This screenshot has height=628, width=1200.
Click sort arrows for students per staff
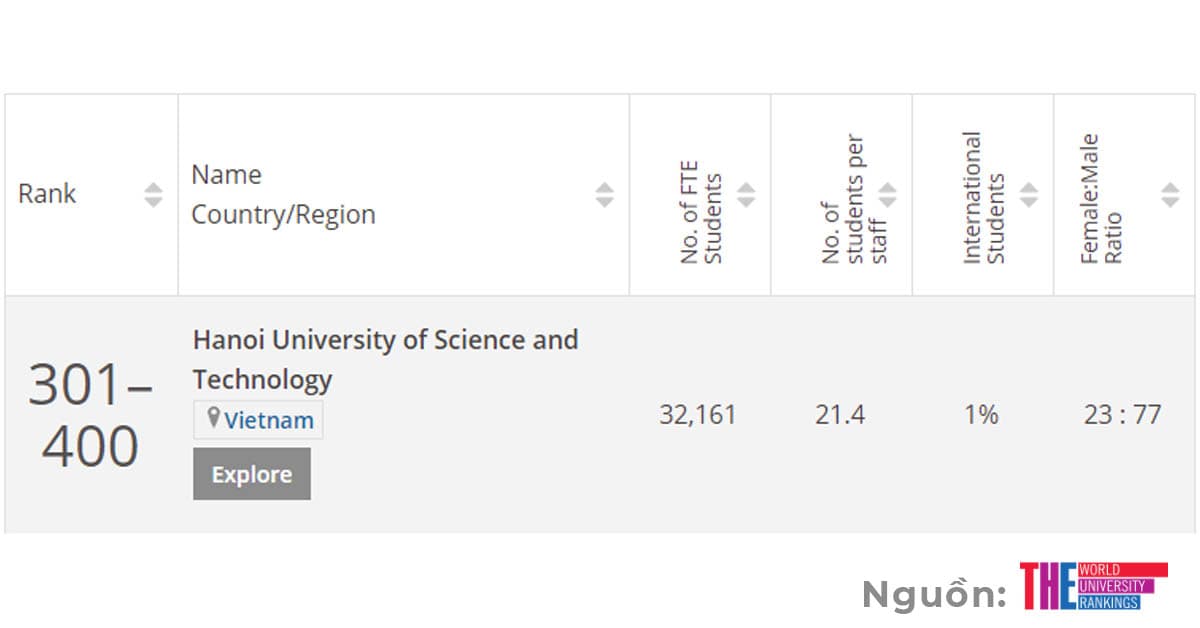pos(887,195)
